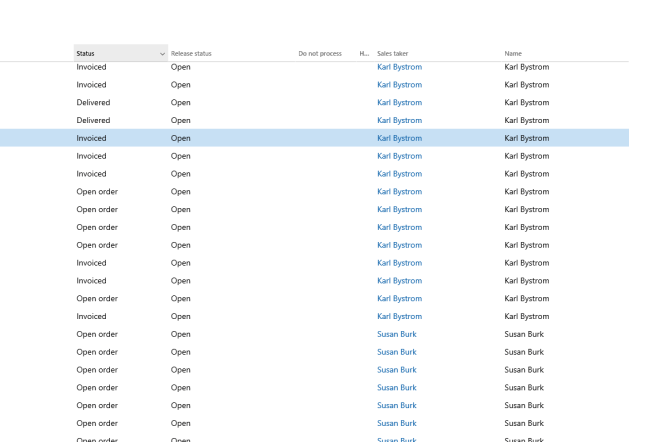This screenshot has height=442, width=648.
Task: Open the first Susan Burk sales taker link
Action: point(396,334)
